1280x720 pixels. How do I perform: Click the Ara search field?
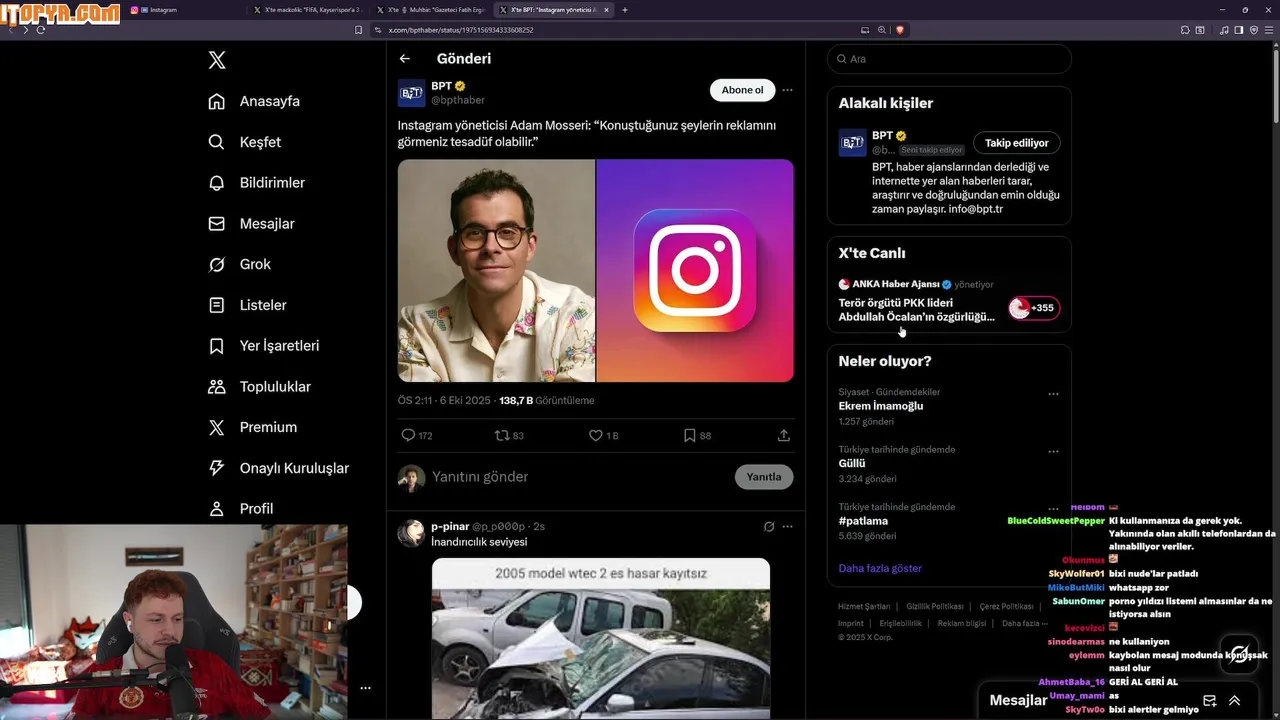949,59
